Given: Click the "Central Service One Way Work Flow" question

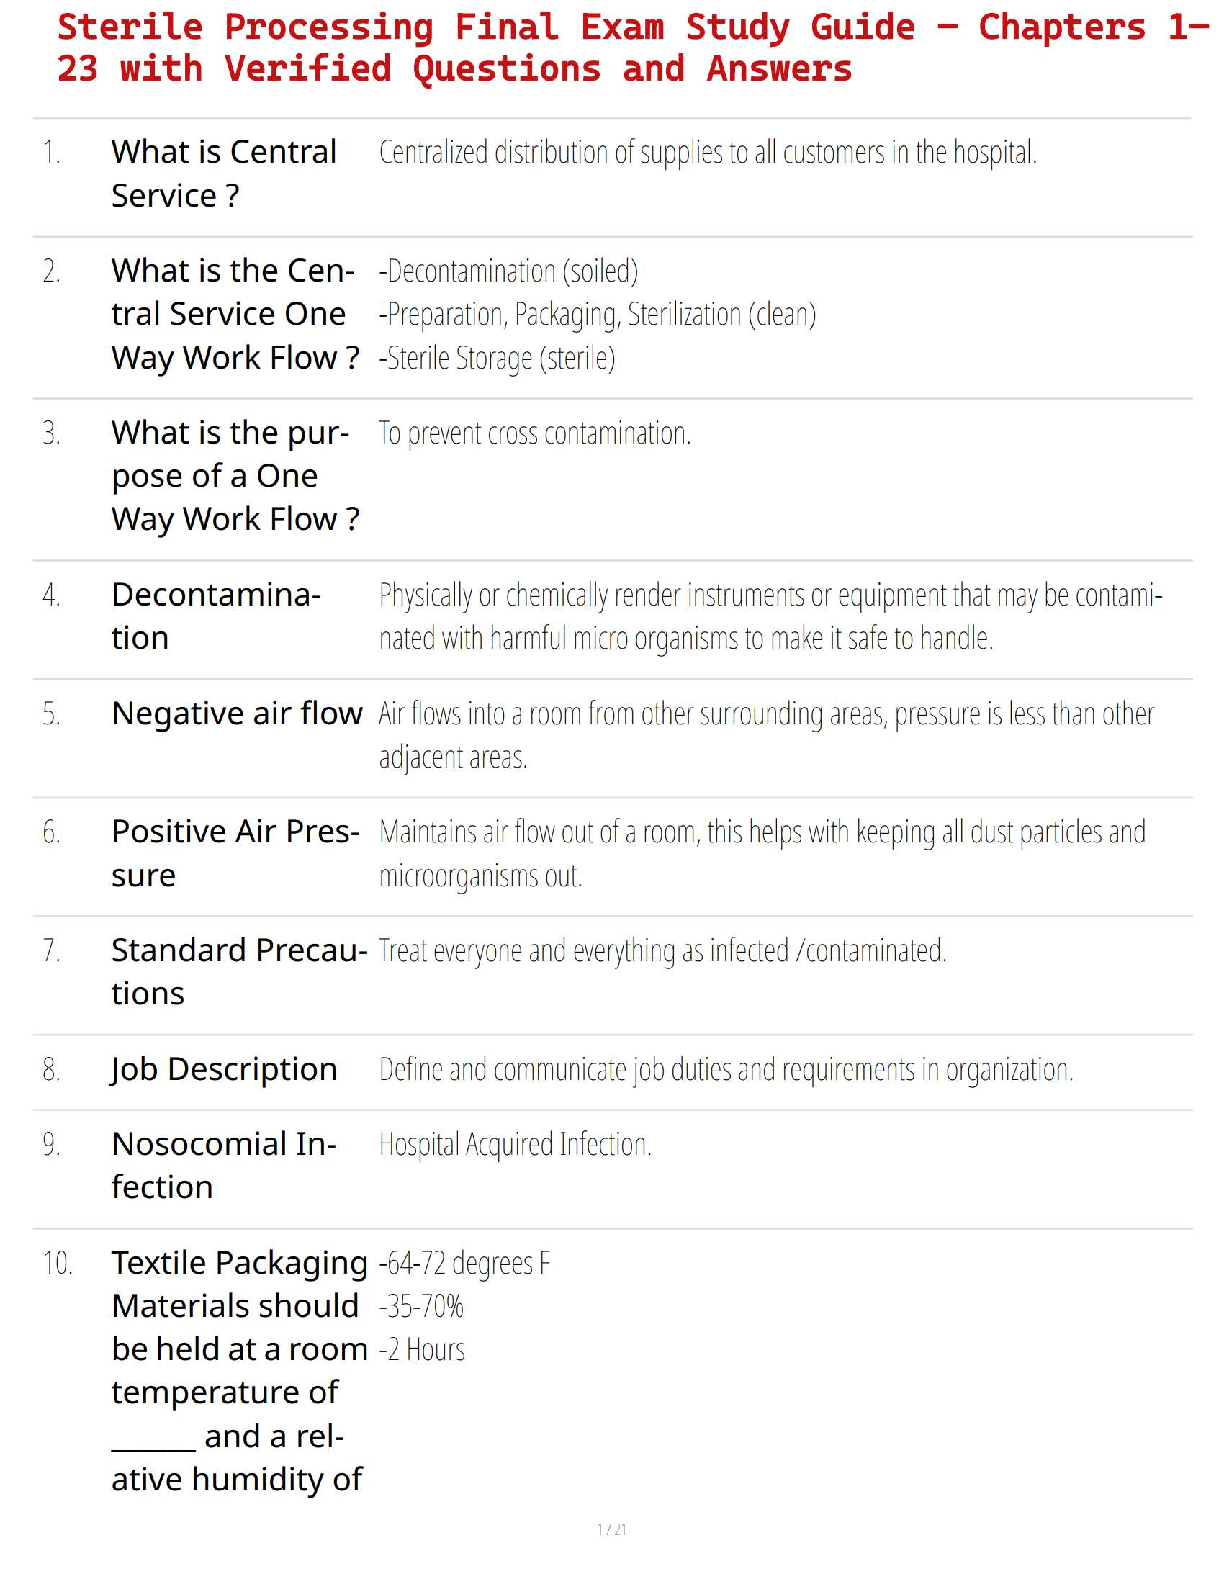Looking at the screenshot, I should point(234,314).
